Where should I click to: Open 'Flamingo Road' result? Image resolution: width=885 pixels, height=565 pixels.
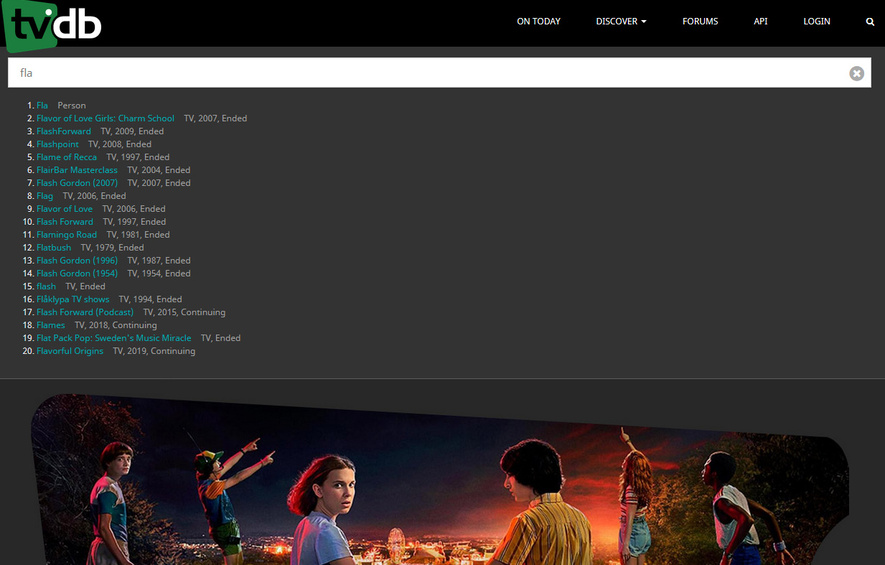click(x=67, y=235)
